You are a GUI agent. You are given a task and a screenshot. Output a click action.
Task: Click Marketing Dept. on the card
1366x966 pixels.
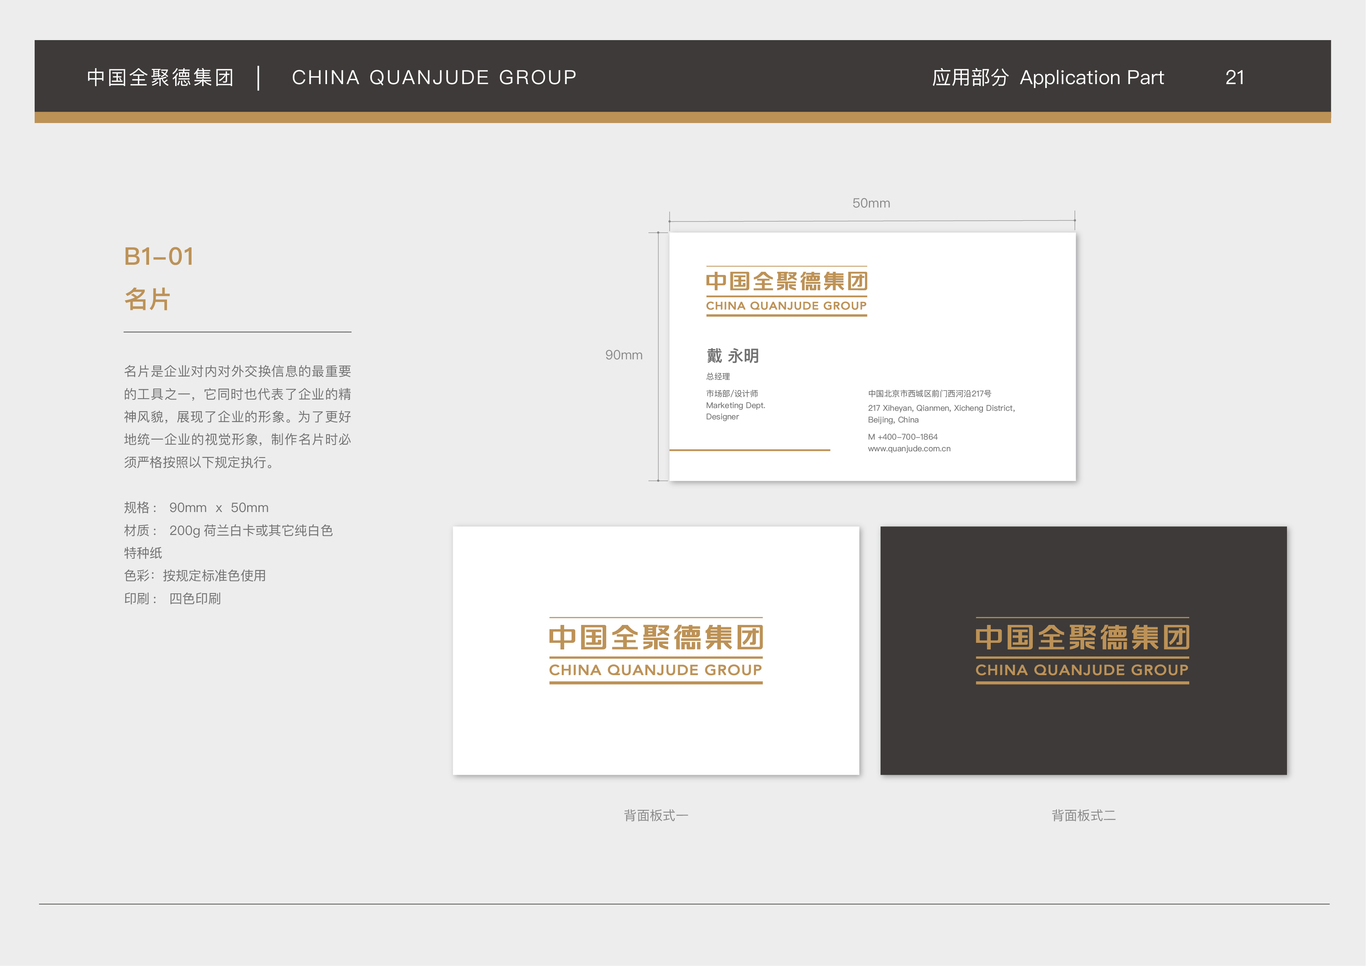coord(735,405)
